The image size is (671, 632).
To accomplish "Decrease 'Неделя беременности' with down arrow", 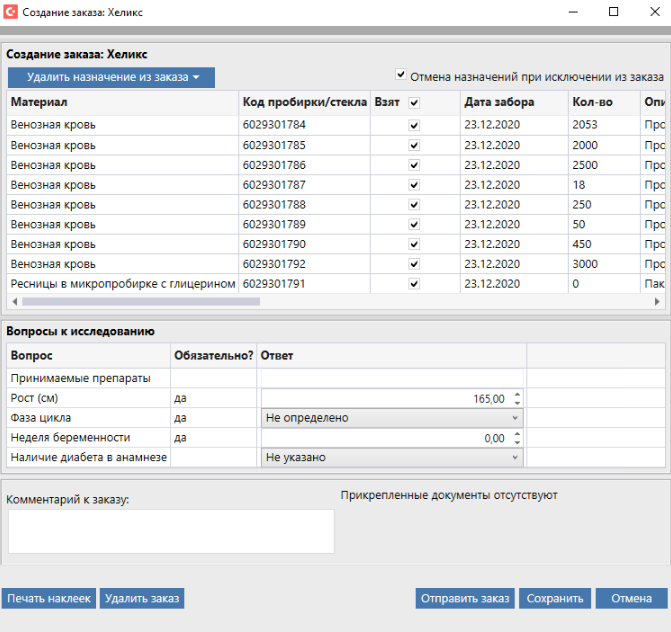I will (516, 442).
